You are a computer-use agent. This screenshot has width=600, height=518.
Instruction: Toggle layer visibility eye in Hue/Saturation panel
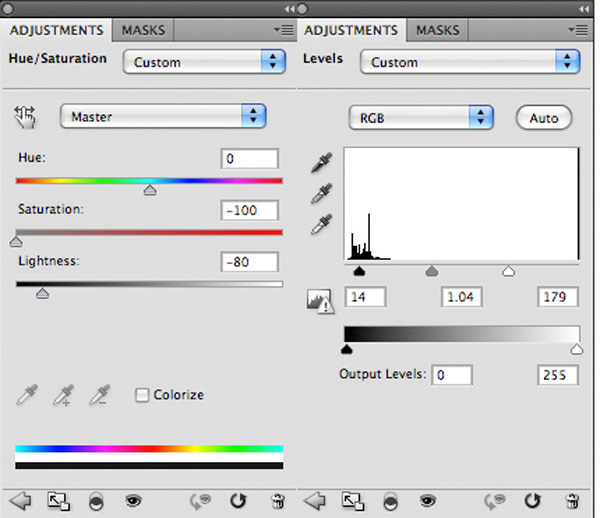[133, 500]
